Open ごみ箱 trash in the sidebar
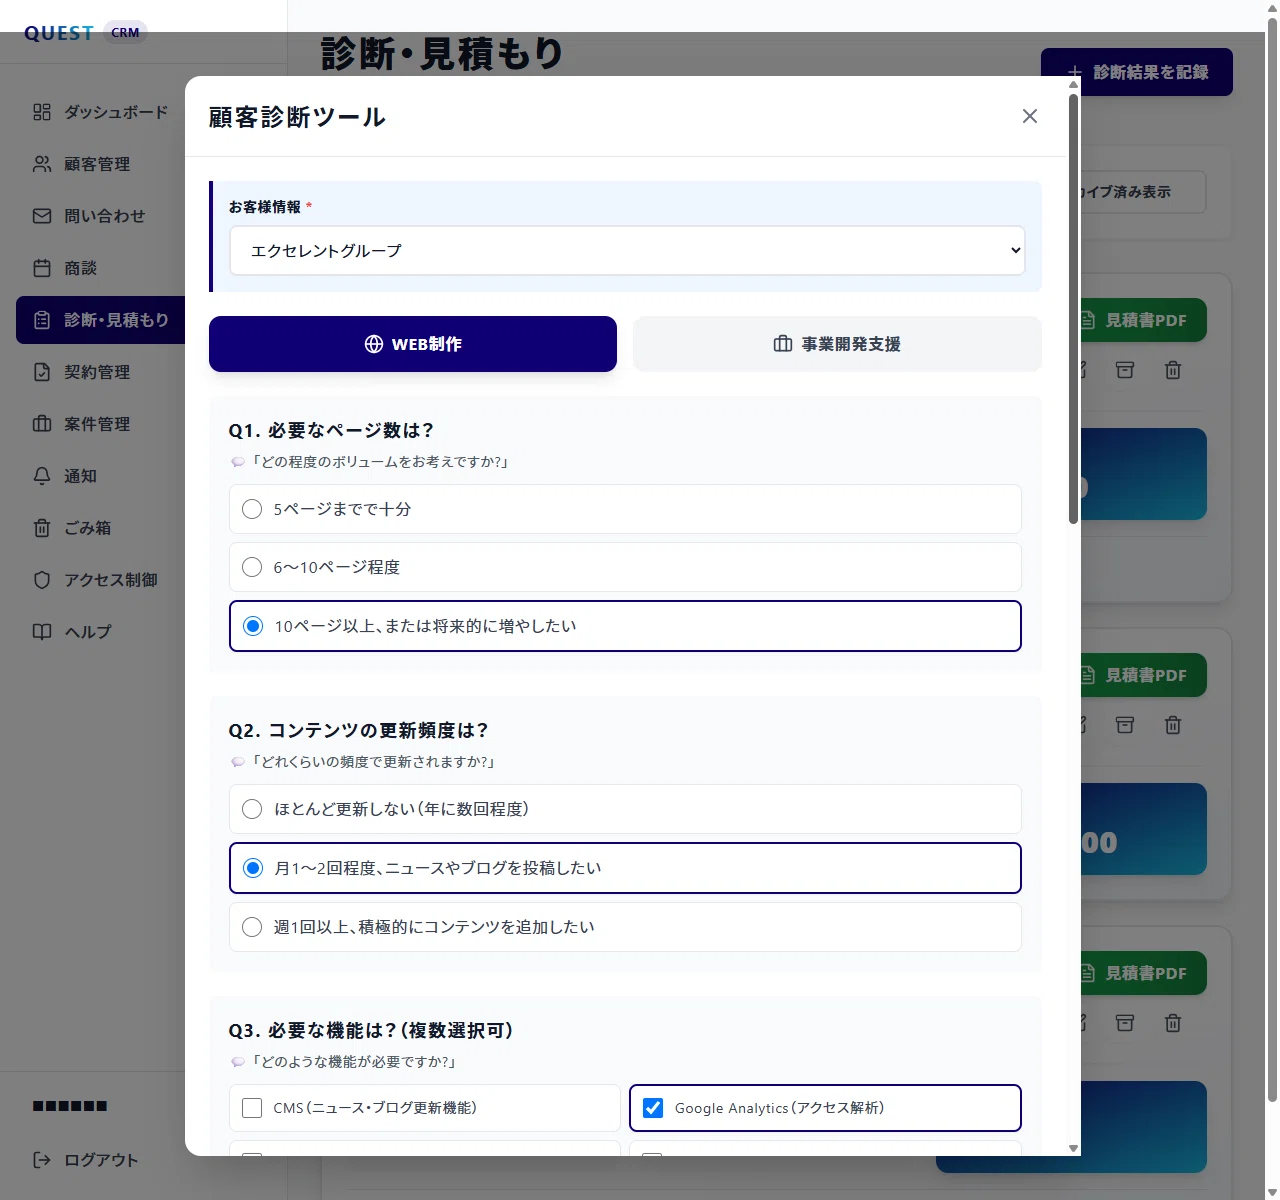The height and width of the screenshot is (1200, 1280). coord(100,528)
